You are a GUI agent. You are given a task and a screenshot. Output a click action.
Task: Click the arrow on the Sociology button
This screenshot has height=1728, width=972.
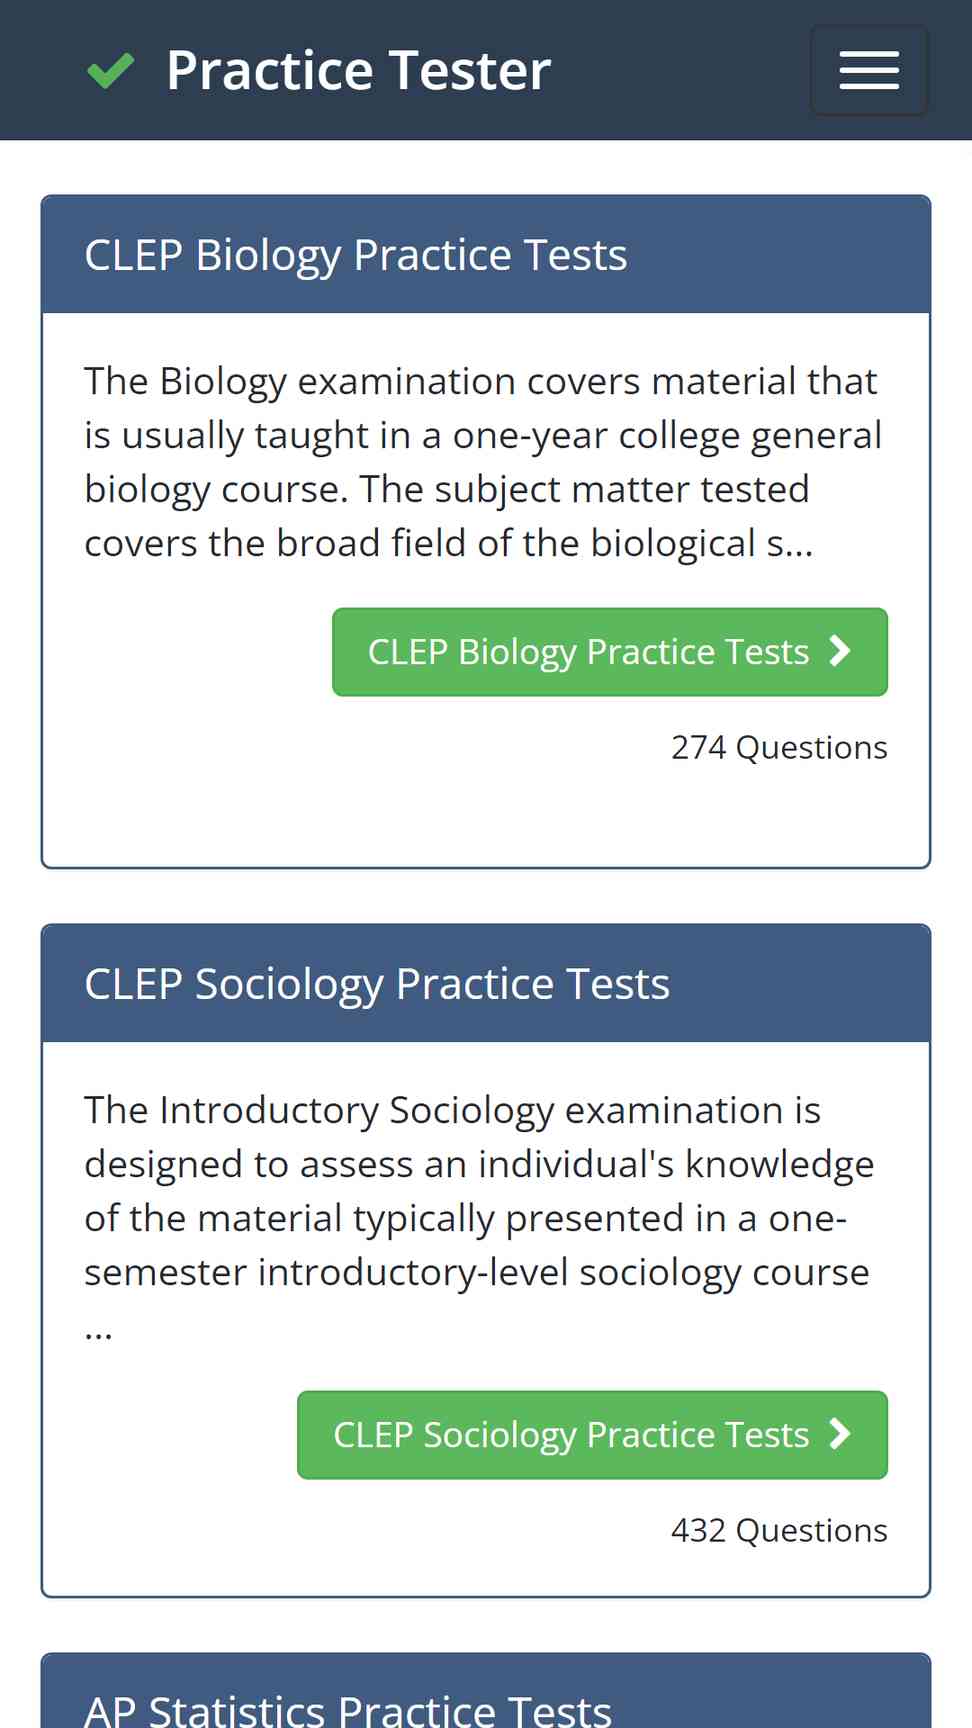(x=840, y=1434)
